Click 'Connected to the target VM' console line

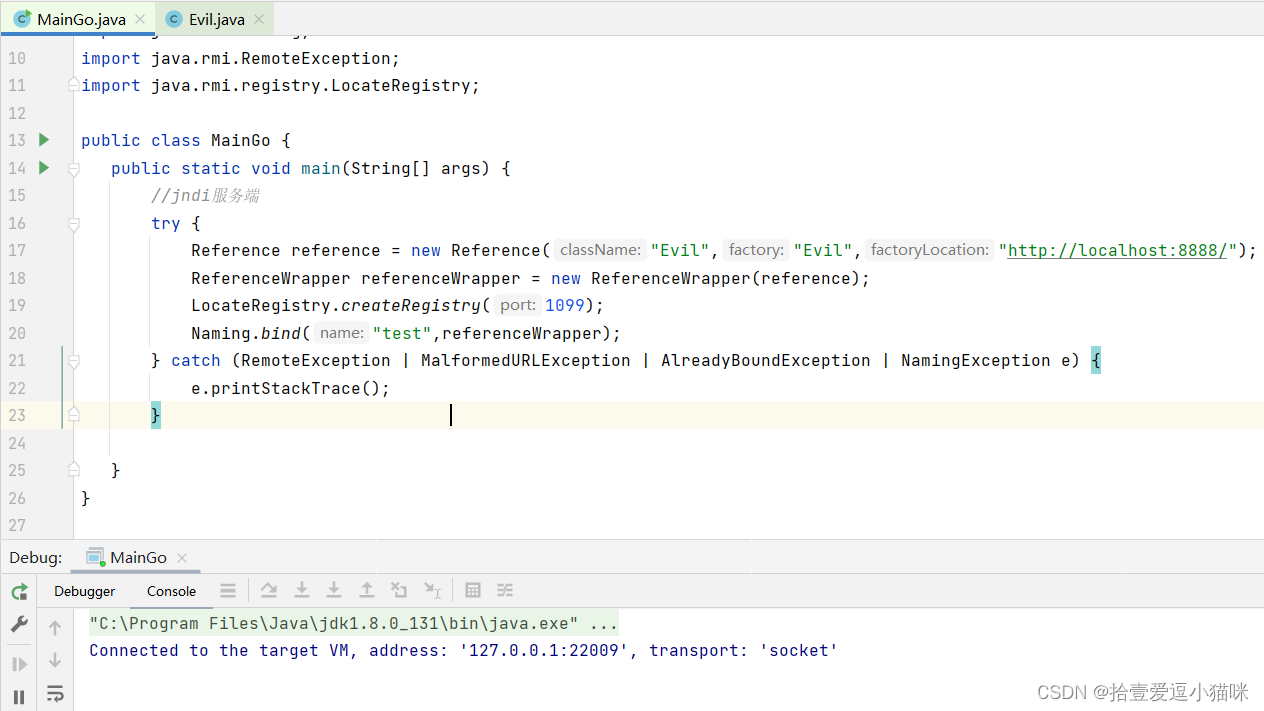[x=463, y=651]
